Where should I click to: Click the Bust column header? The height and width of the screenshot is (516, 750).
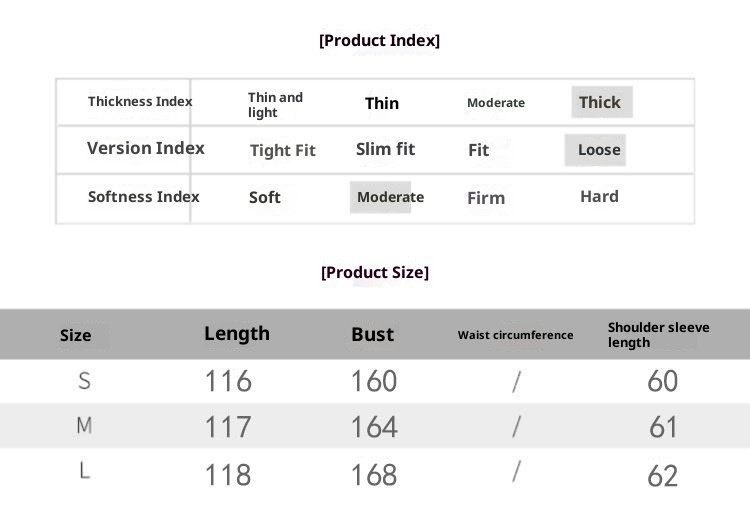point(372,335)
